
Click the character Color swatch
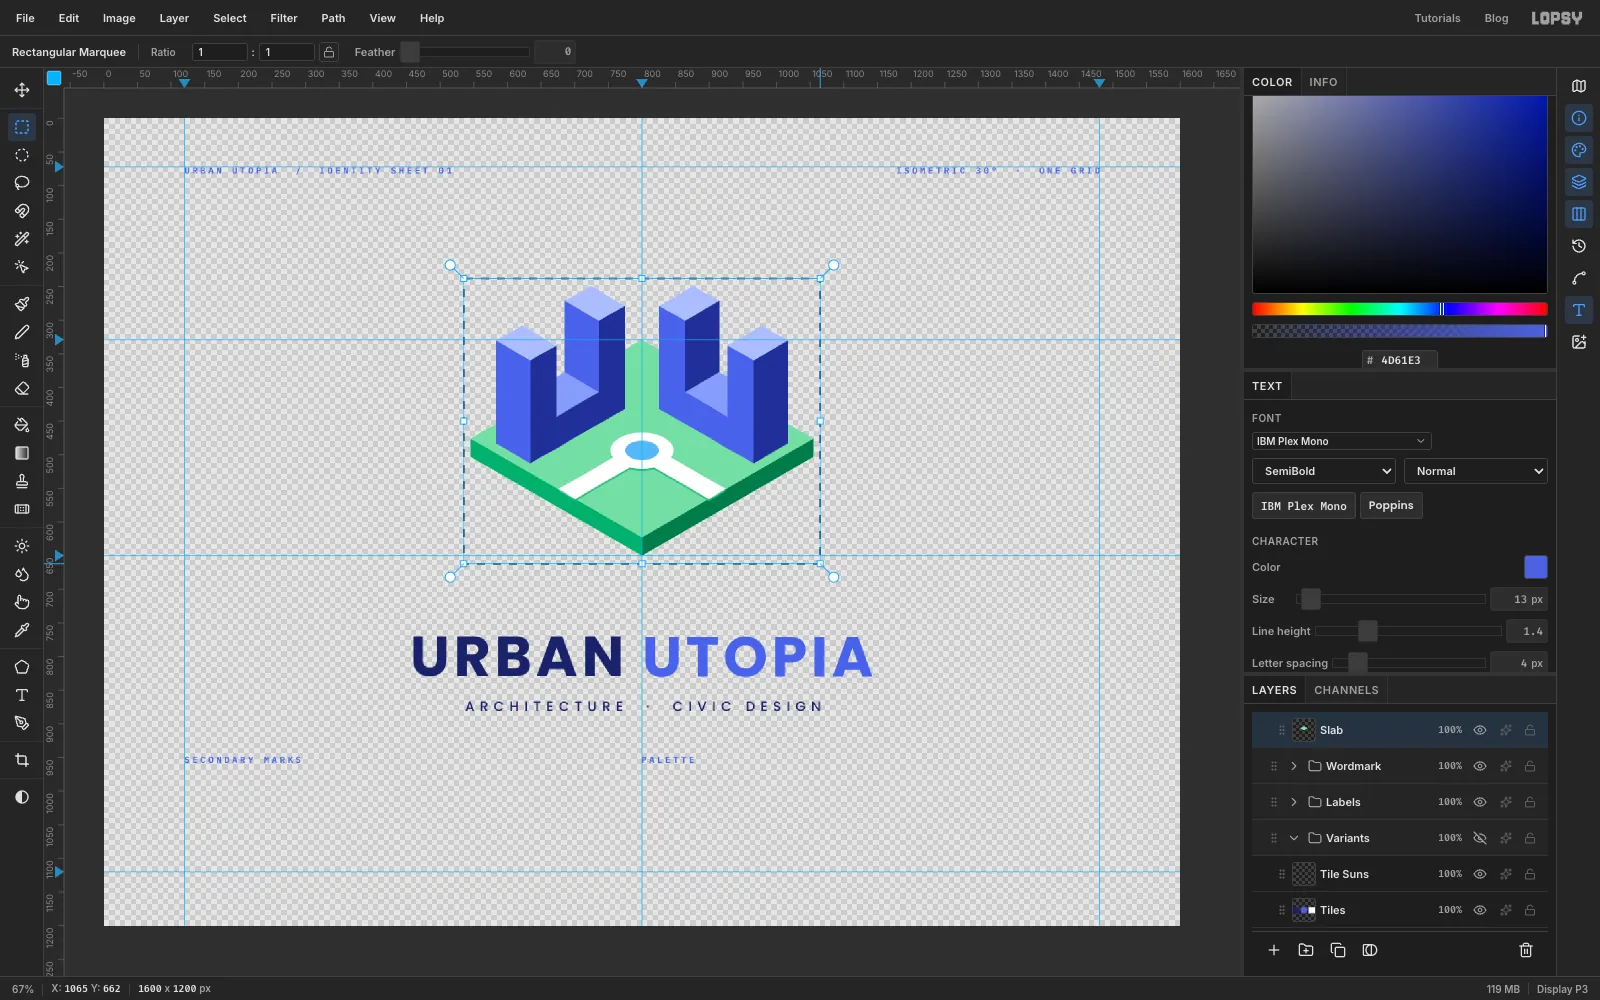tap(1536, 567)
